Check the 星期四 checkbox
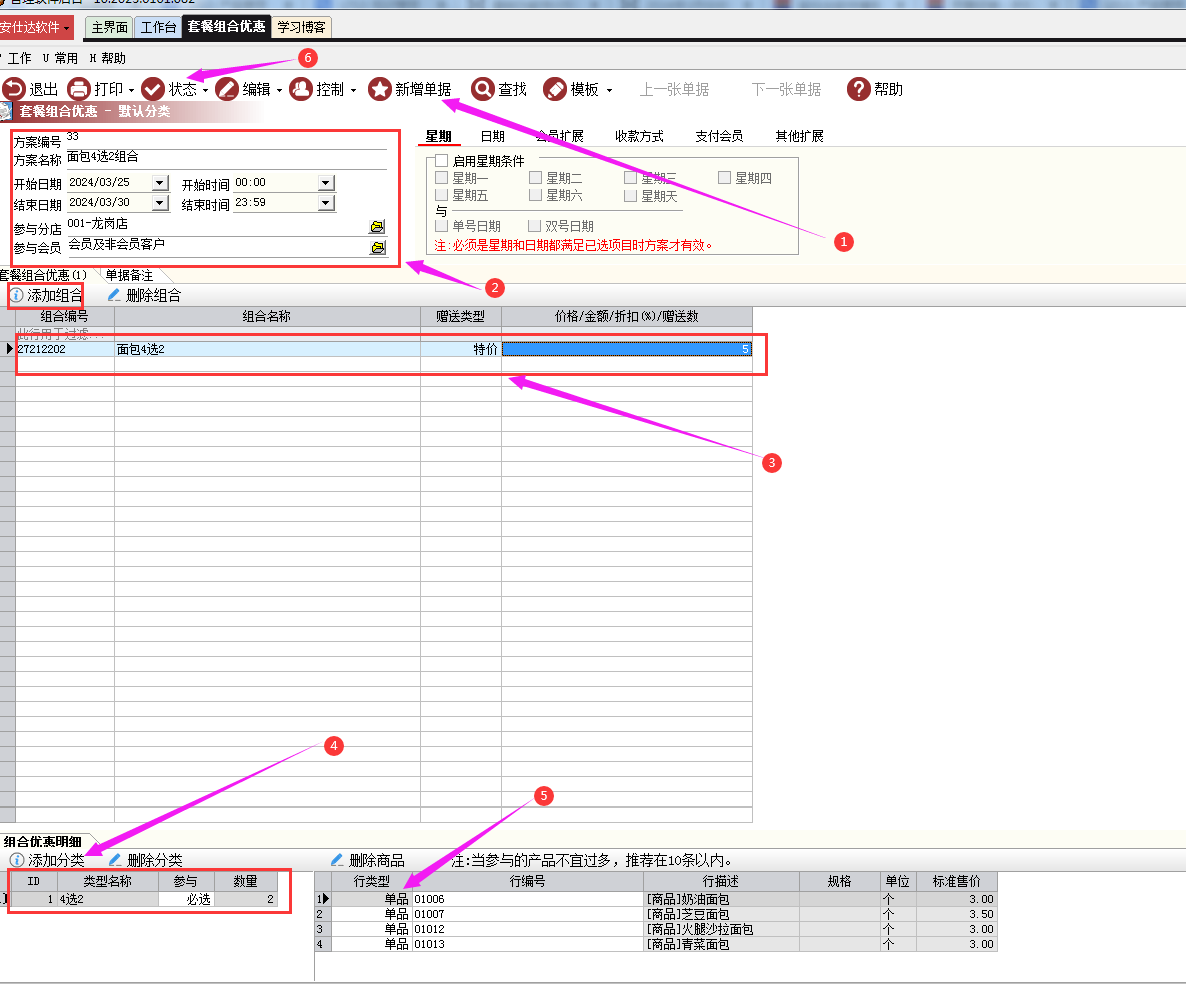 pos(725,178)
